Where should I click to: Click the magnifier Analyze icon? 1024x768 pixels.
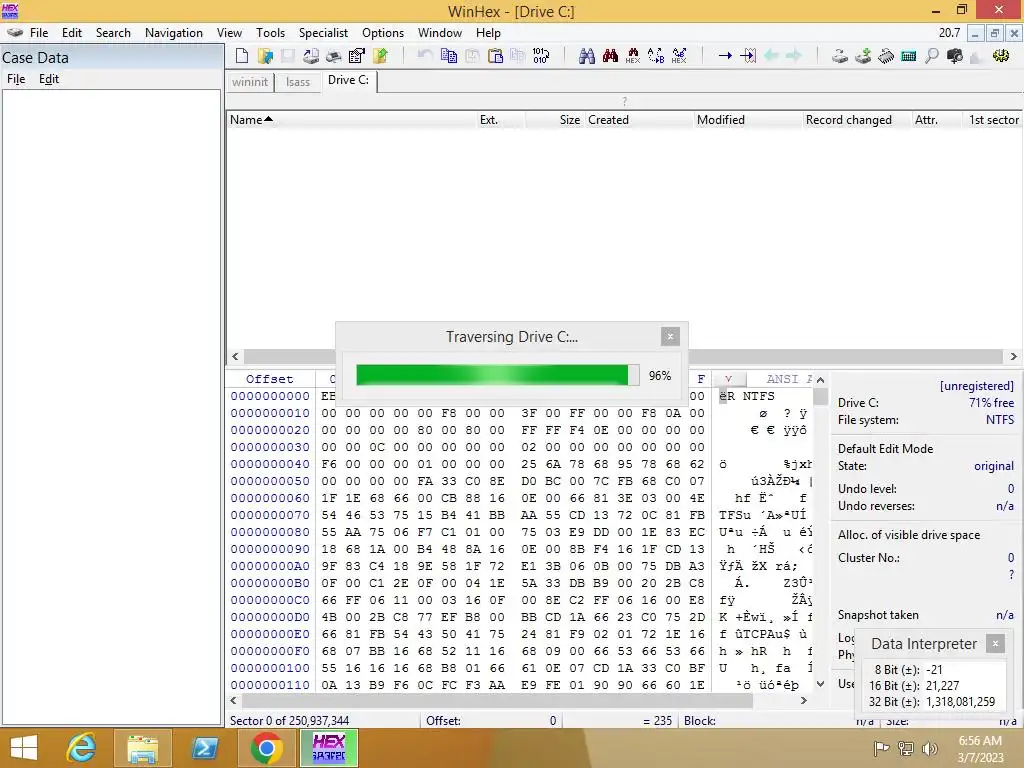[x=932, y=56]
